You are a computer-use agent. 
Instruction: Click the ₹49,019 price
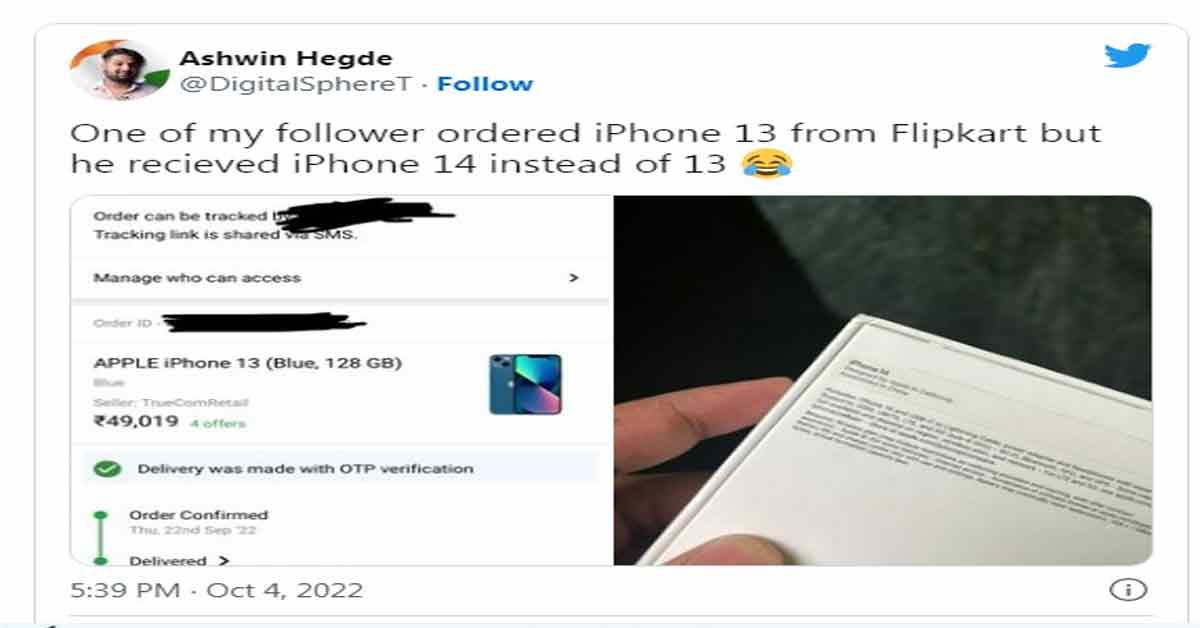click(x=136, y=421)
